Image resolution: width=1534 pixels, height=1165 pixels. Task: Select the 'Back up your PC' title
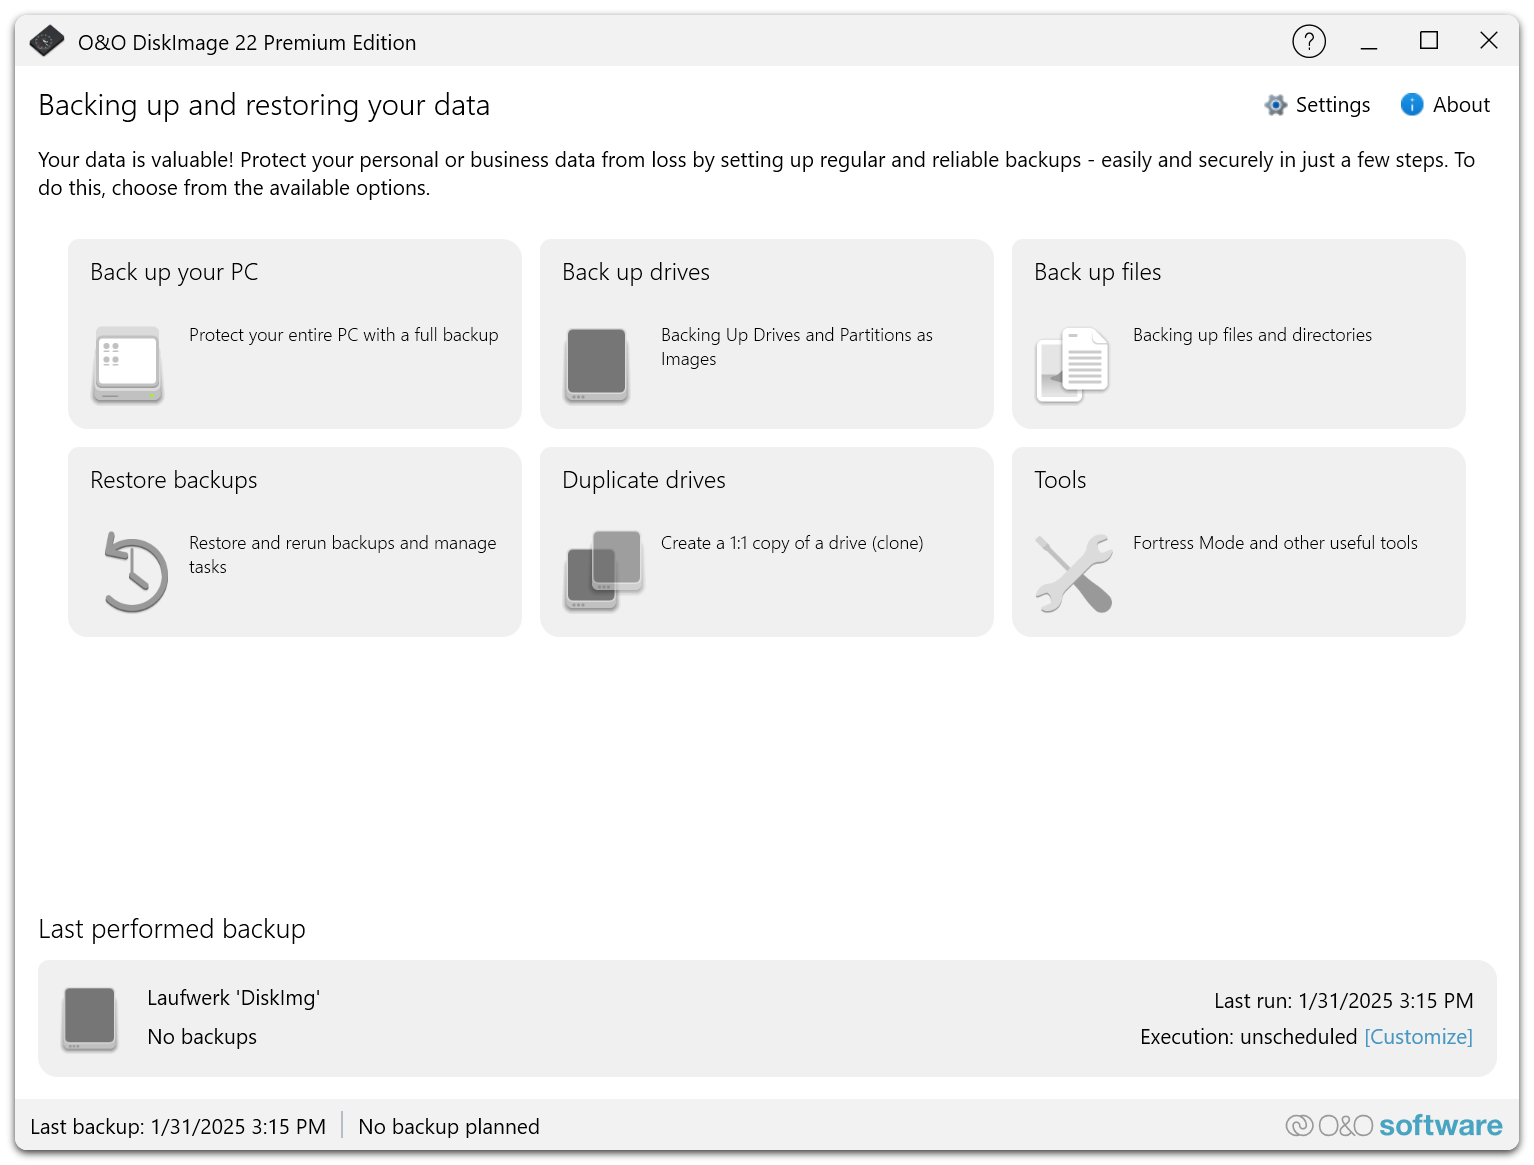click(174, 272)
